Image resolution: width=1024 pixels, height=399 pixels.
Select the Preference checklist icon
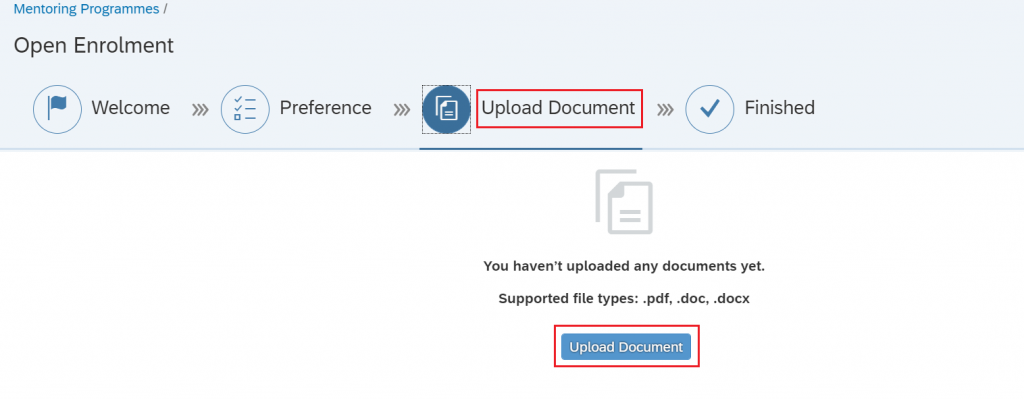click(x=245, y=109)
